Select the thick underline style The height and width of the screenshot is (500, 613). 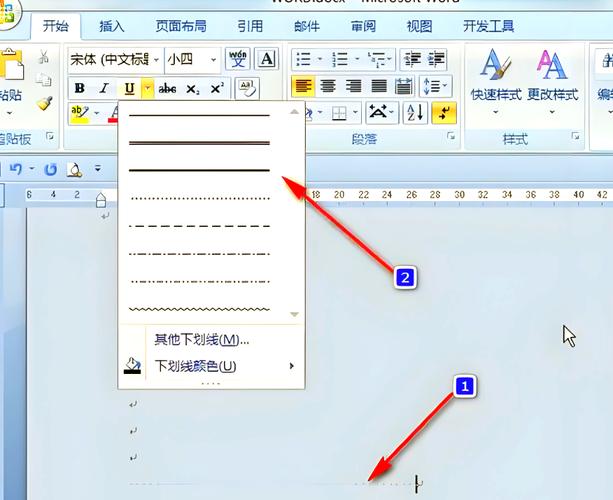(199, 170)
